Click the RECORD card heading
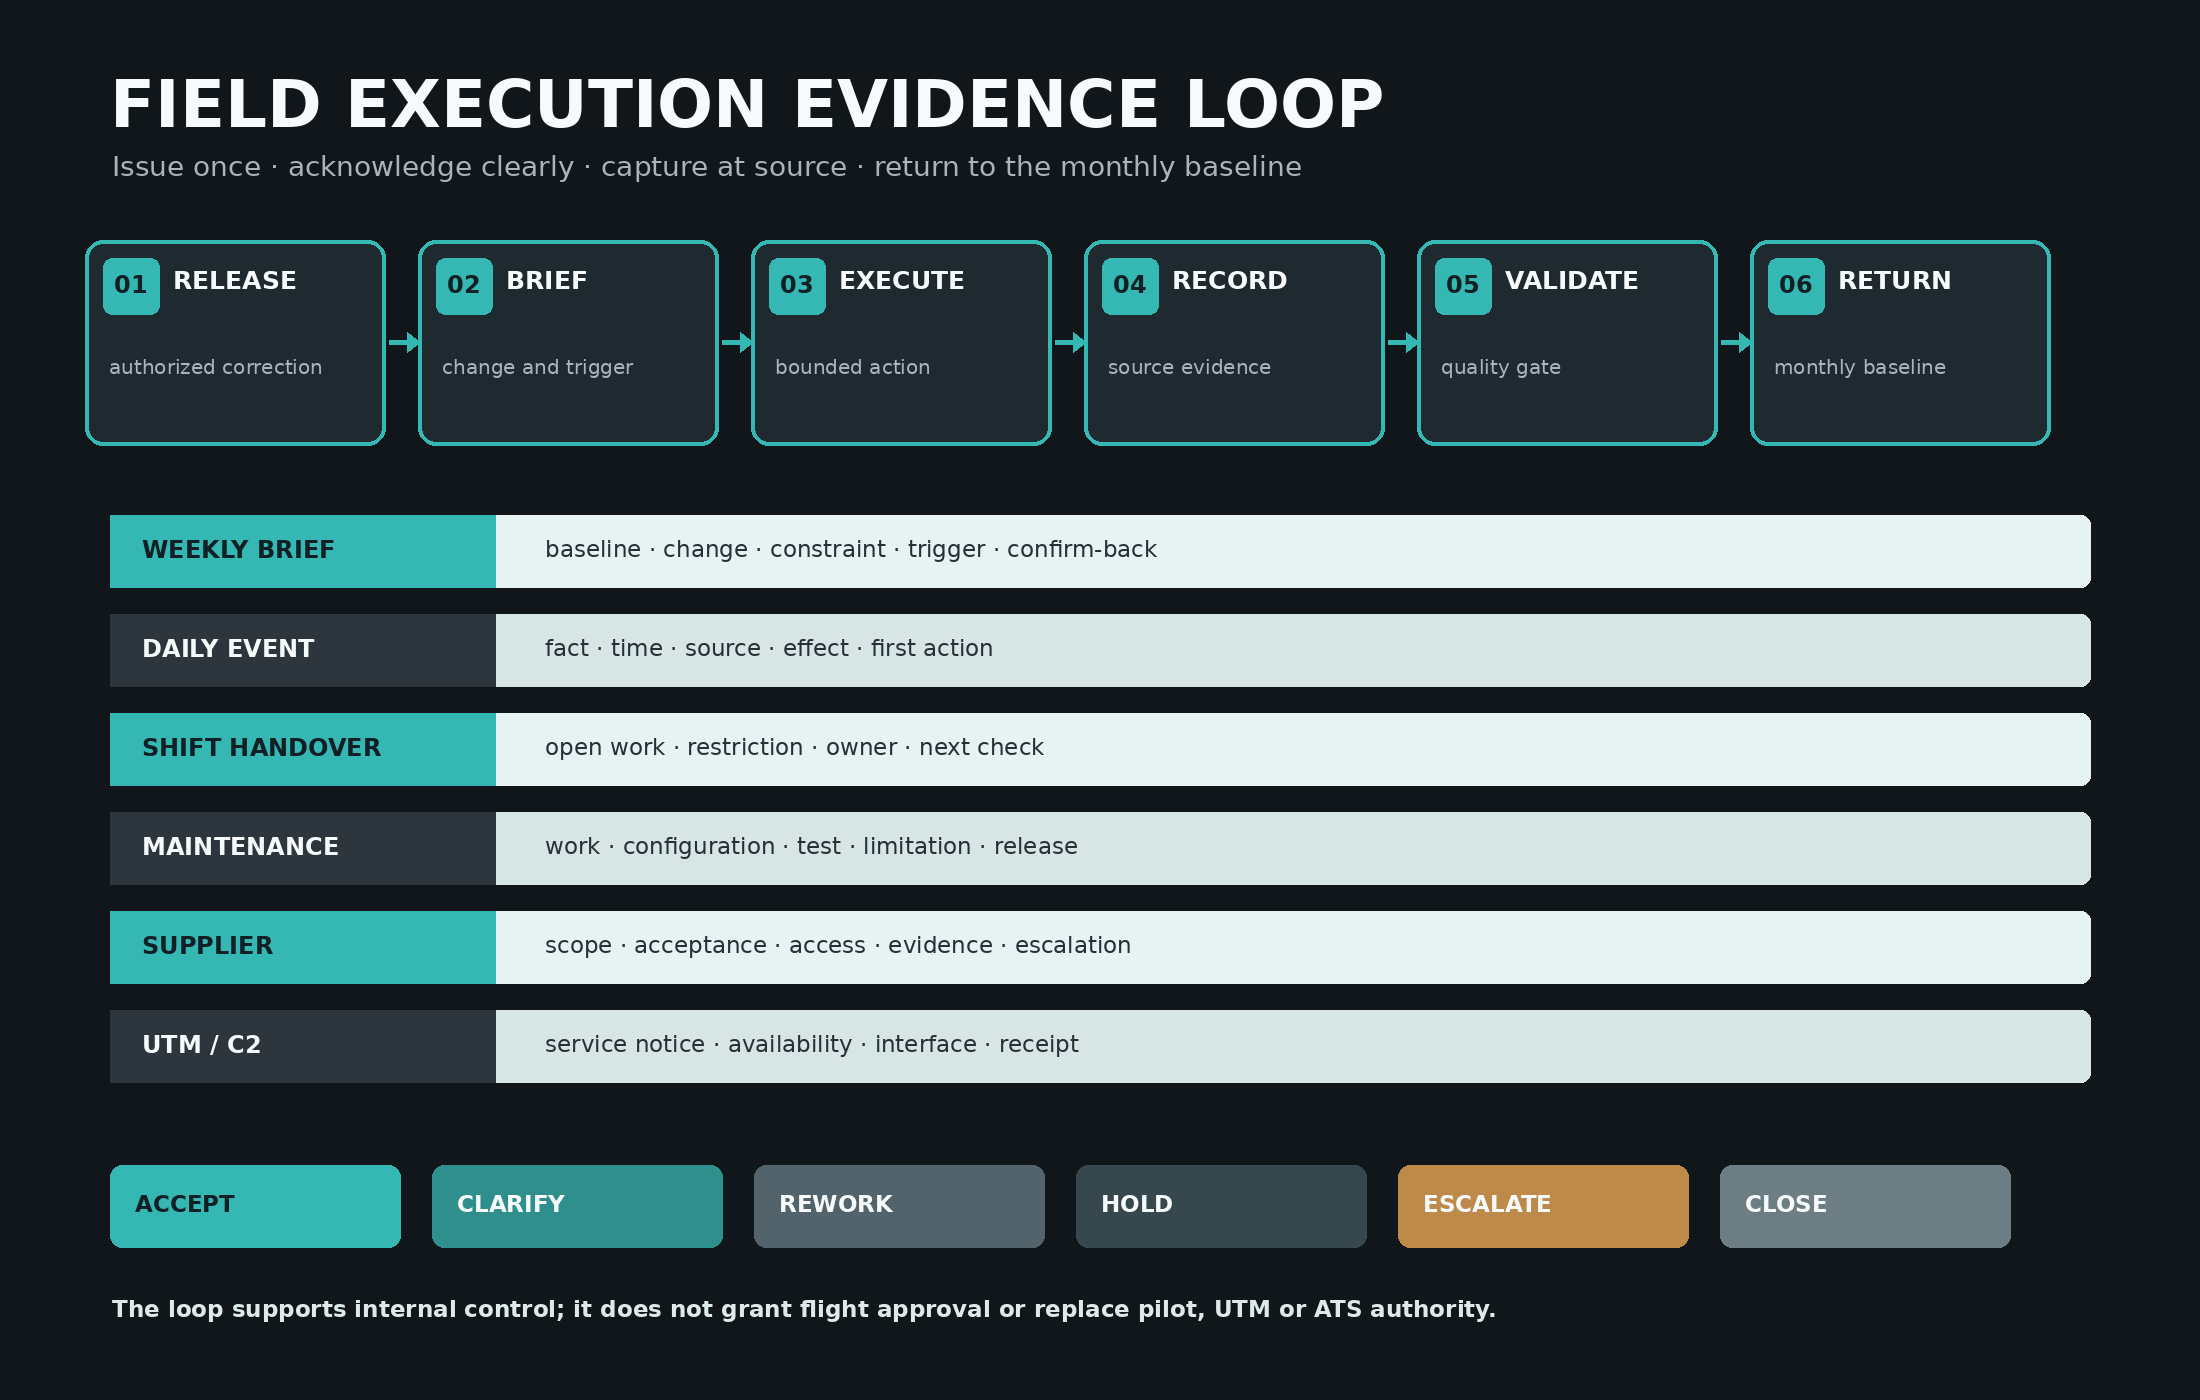 point(1230,281)
